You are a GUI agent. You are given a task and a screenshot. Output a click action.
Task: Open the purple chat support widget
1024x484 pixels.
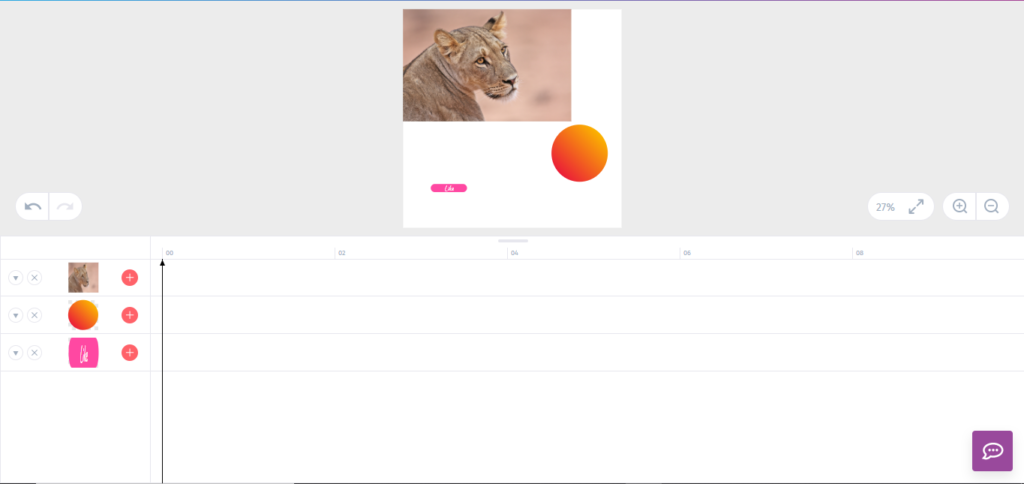tap(992, 451)
